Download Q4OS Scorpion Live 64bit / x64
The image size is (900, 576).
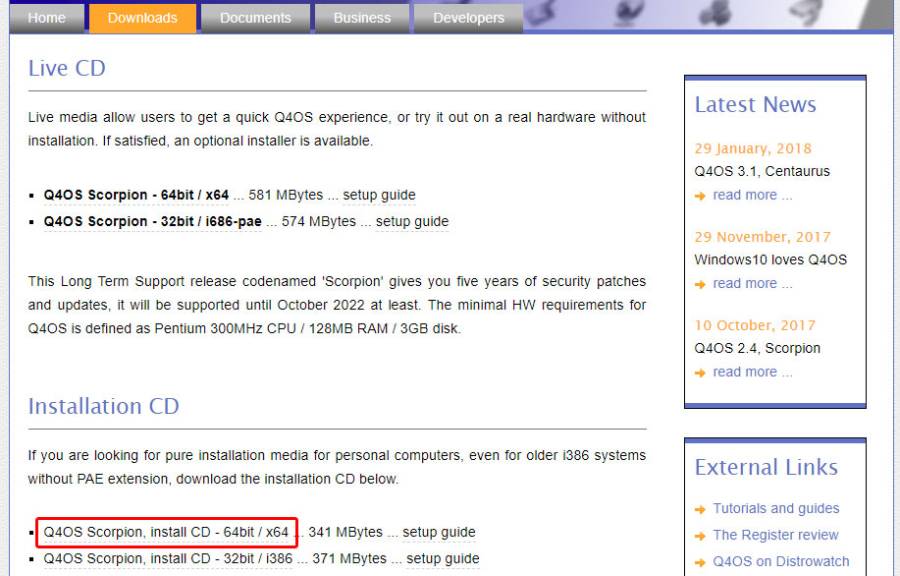pos(136,195)
